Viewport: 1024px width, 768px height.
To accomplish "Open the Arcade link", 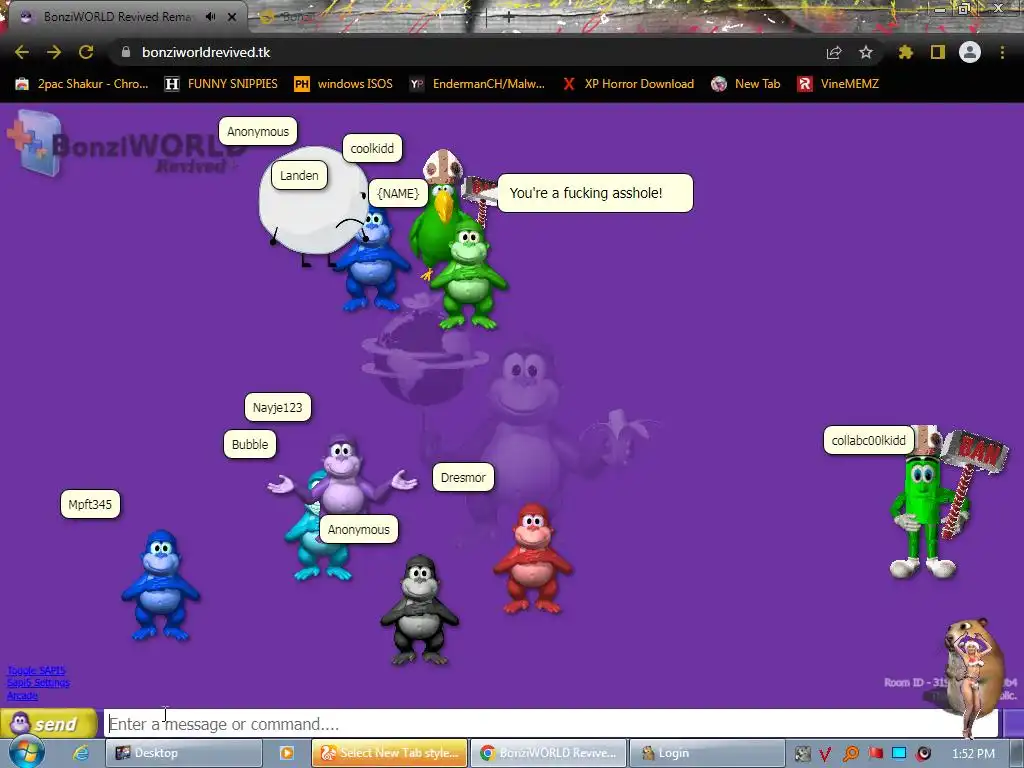I will click(22, 696).
